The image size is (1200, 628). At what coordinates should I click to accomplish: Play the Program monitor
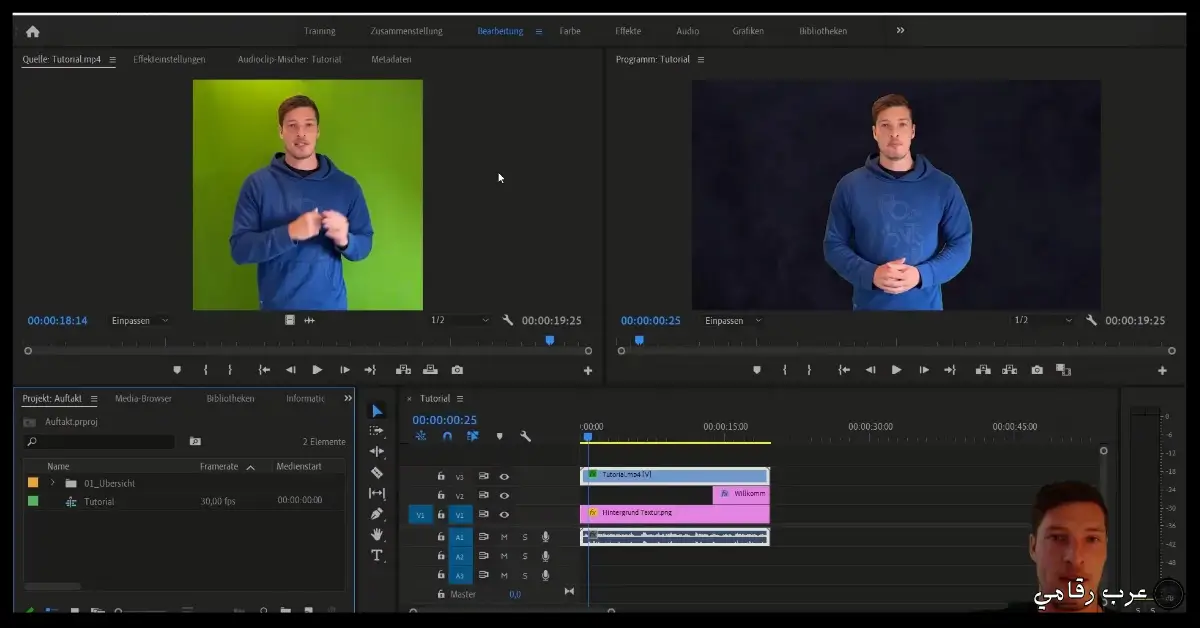[896, 369]
